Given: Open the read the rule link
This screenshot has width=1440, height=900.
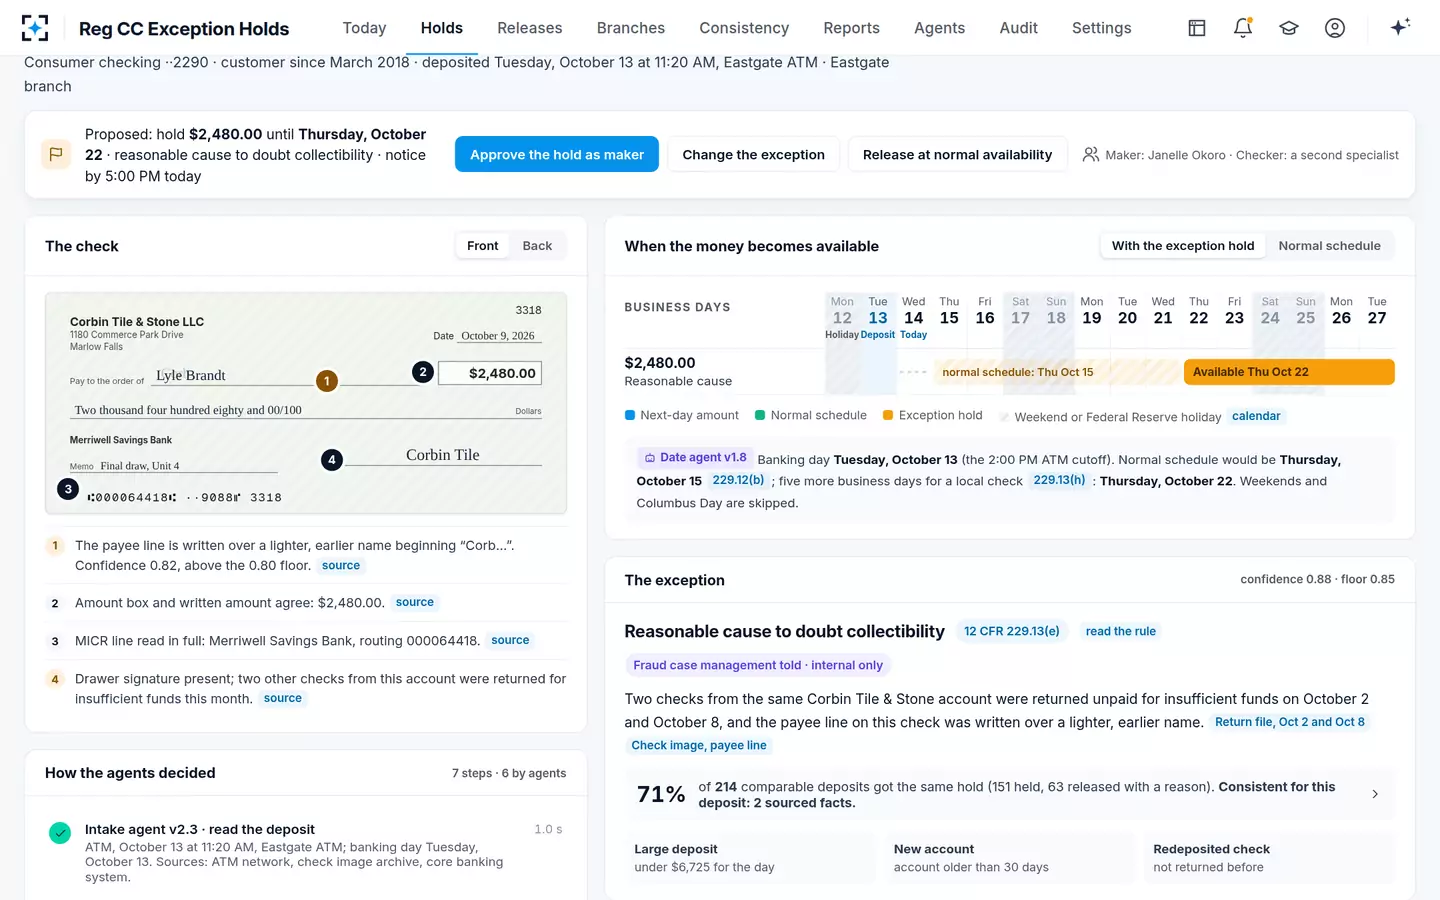Looking at the screenshot, I should (1121, 631).
